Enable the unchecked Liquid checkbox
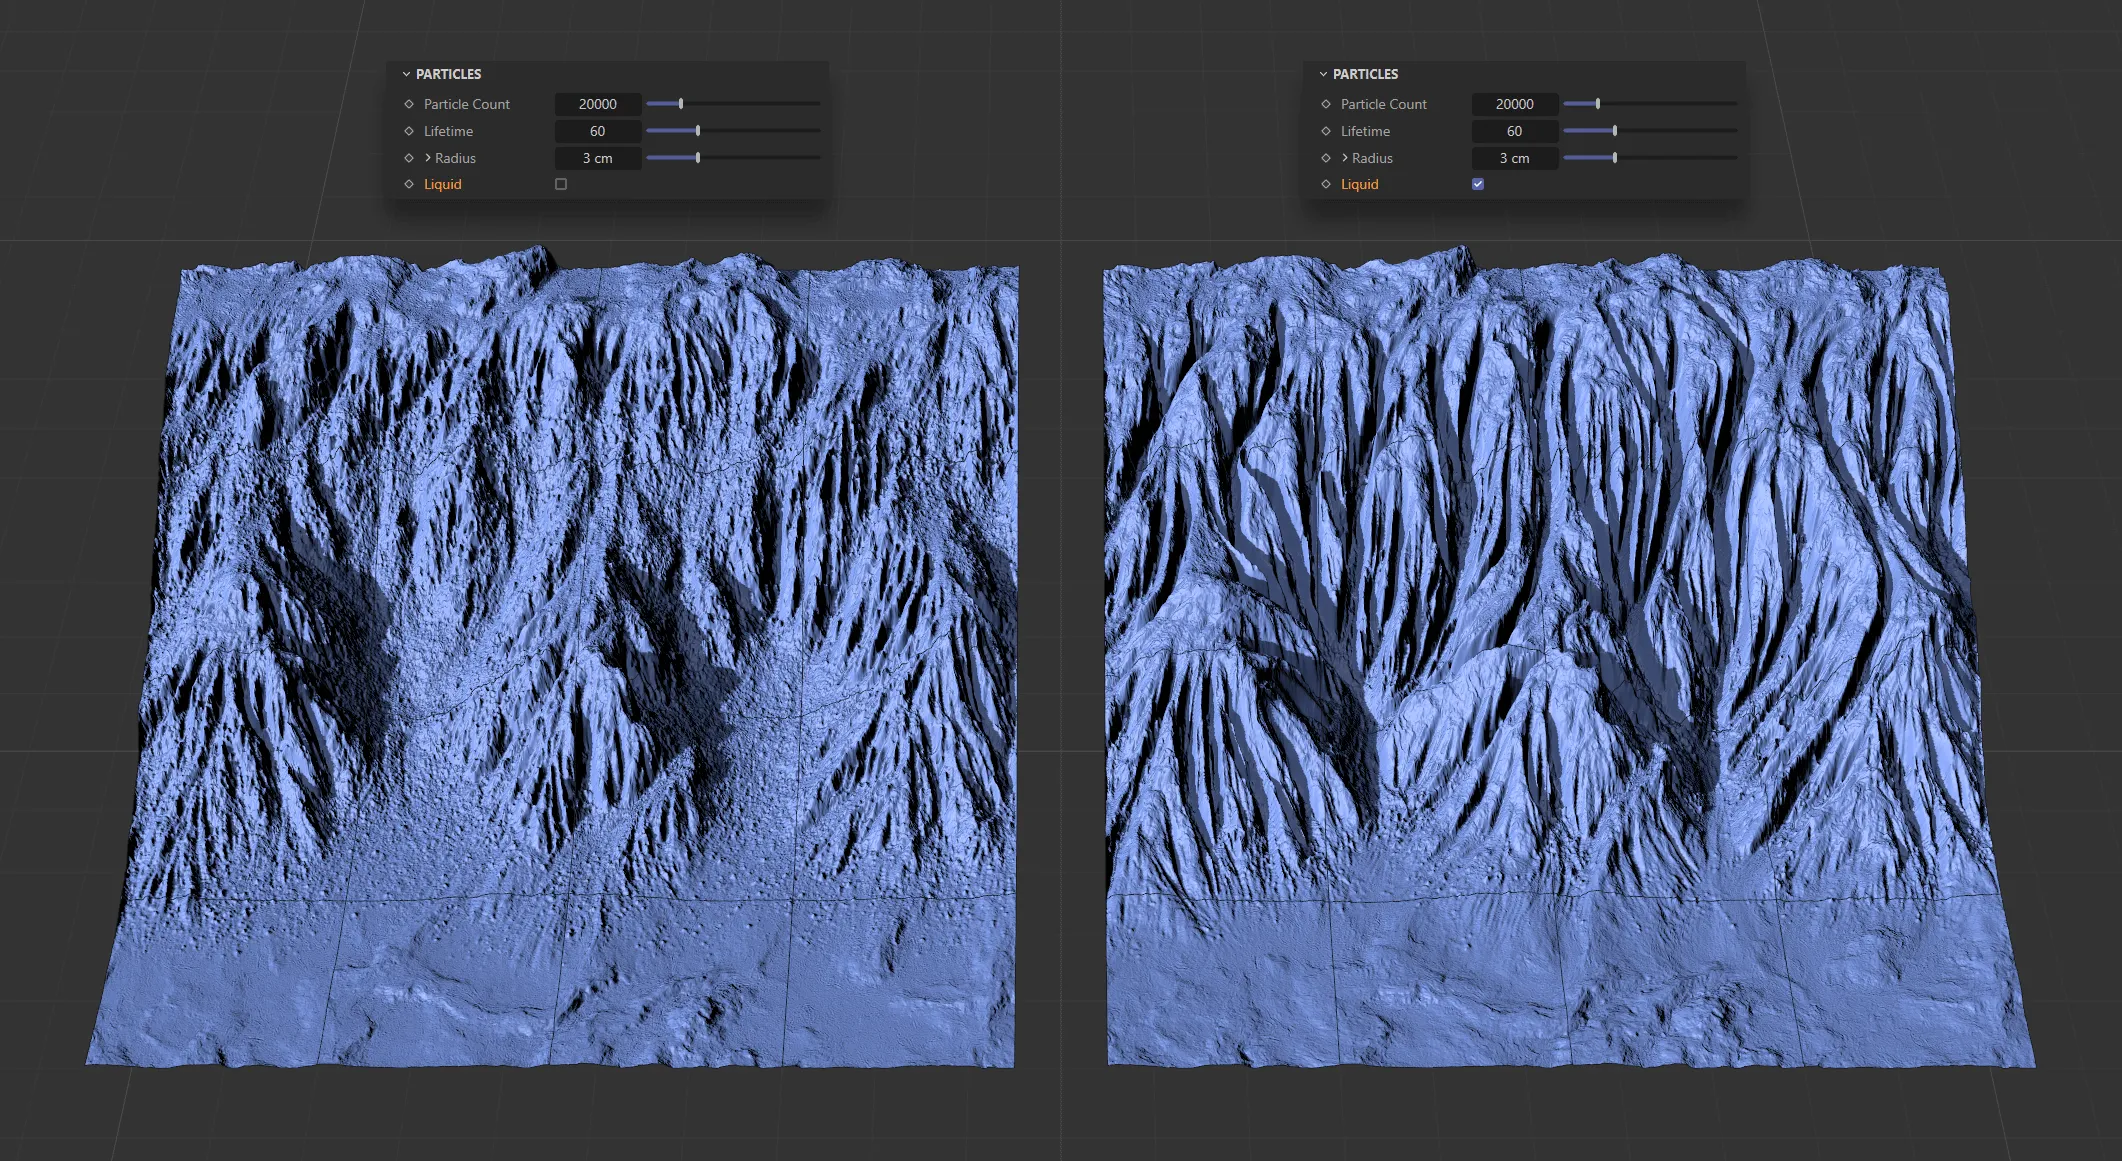The width and height of the screenshot is (2122, 1161). 561,184
